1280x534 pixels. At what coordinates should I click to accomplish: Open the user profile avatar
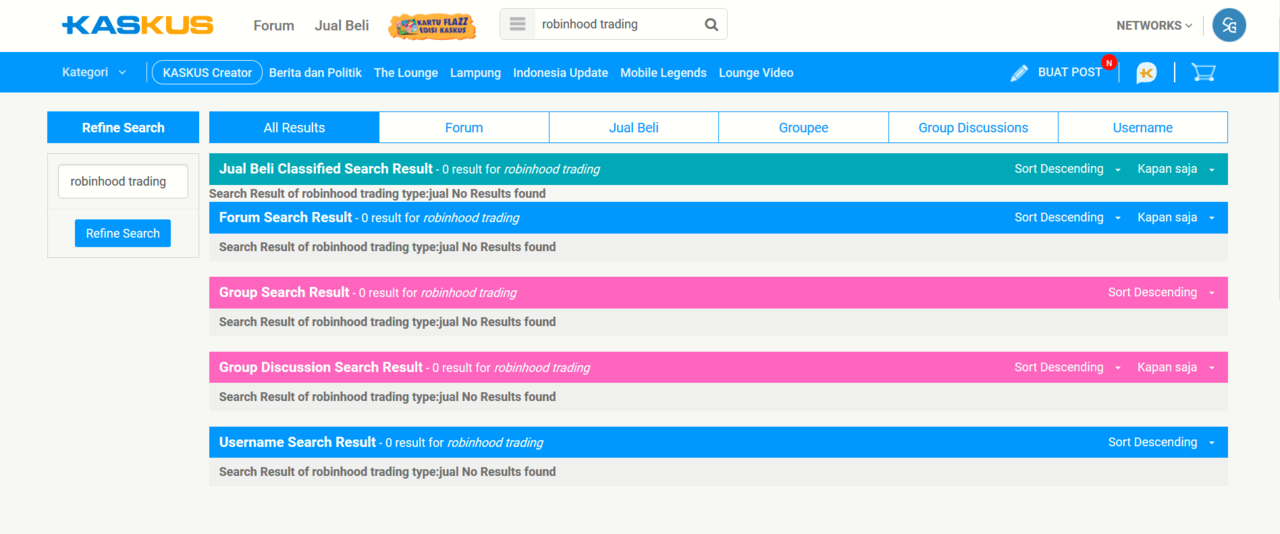click(x=1229, y=25)
